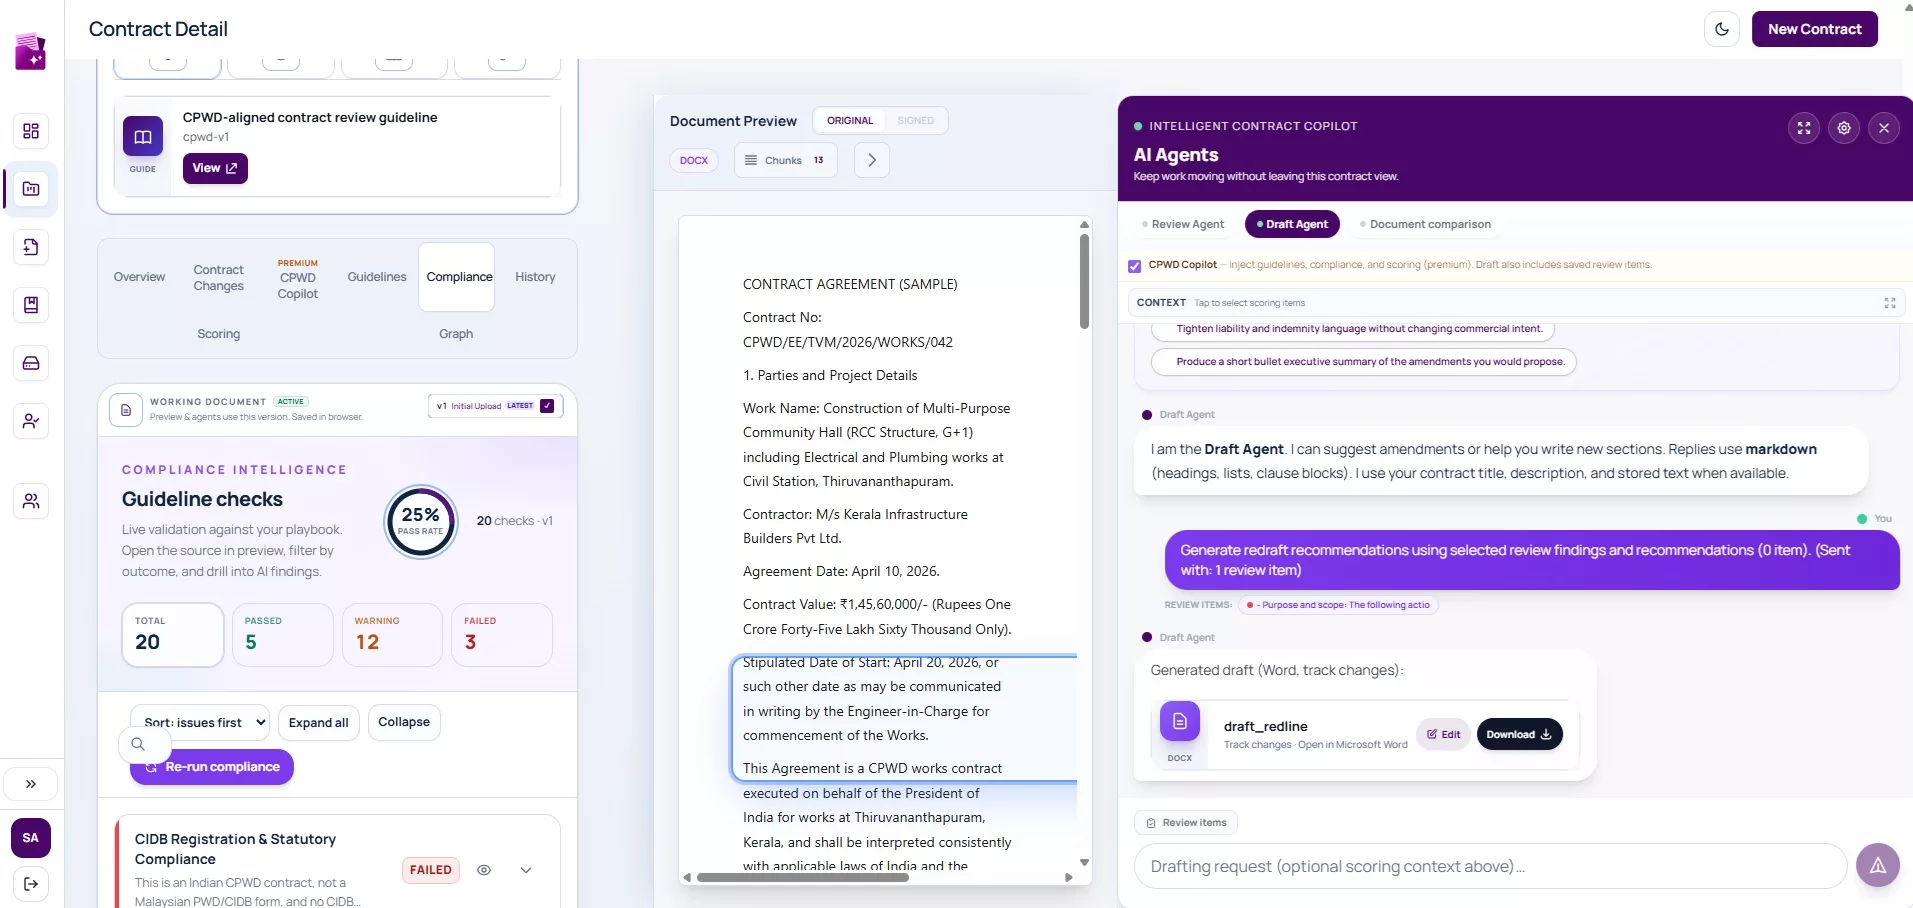This screenshot has height=908, width=1913.
Task: Toggle the CPWD Copilot checkbox
Action: pos(1134,266)
